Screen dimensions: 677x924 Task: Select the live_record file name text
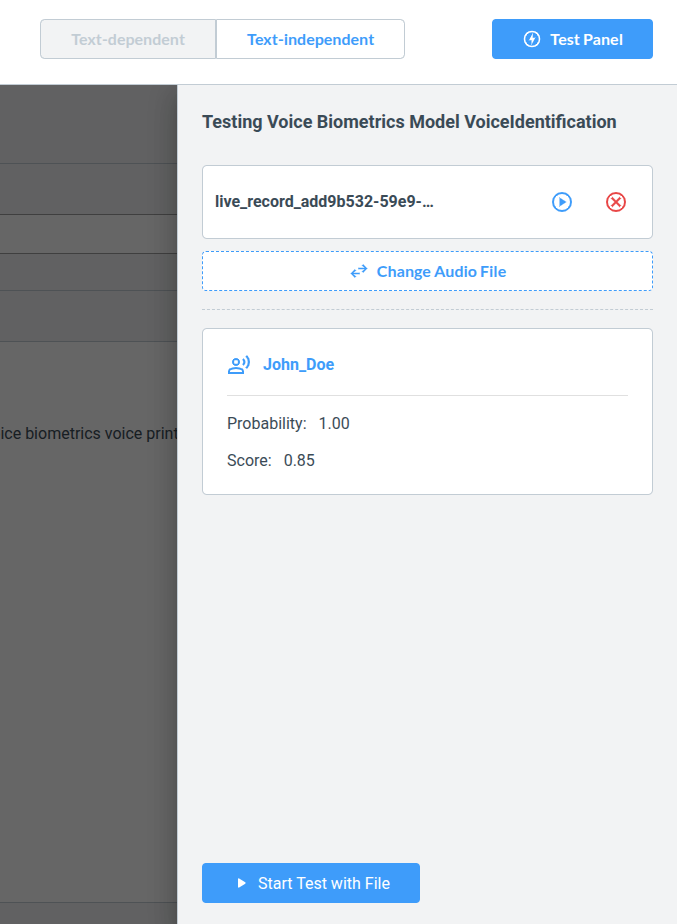pos(325,202)
